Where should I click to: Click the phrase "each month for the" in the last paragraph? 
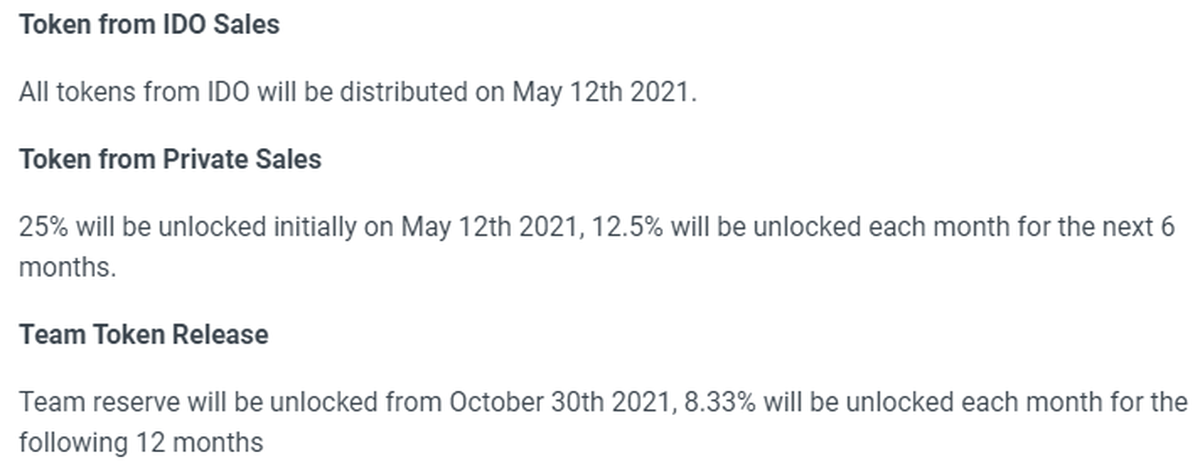coord(1073,402)
